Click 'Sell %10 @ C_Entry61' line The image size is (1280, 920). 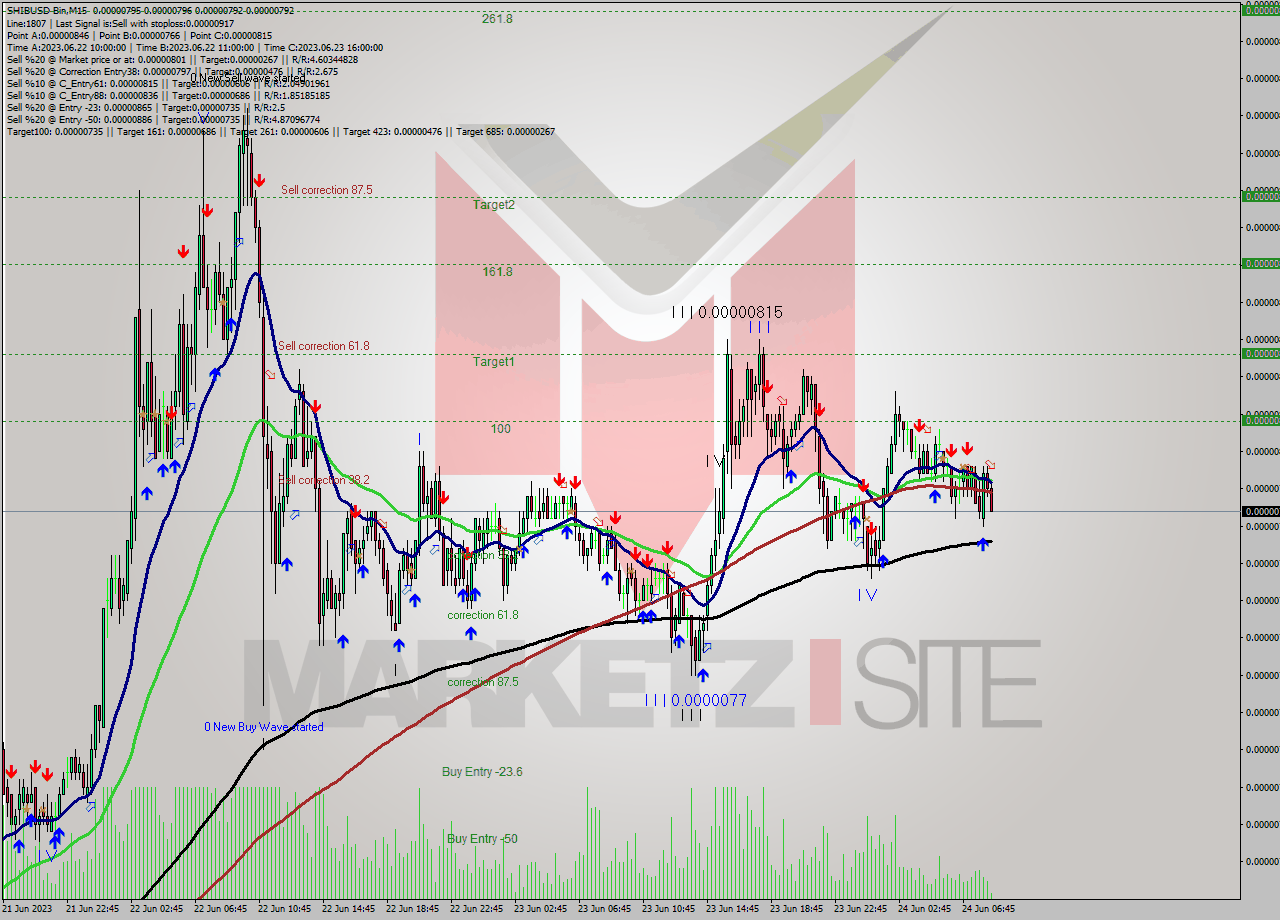(x=168, y=83)
